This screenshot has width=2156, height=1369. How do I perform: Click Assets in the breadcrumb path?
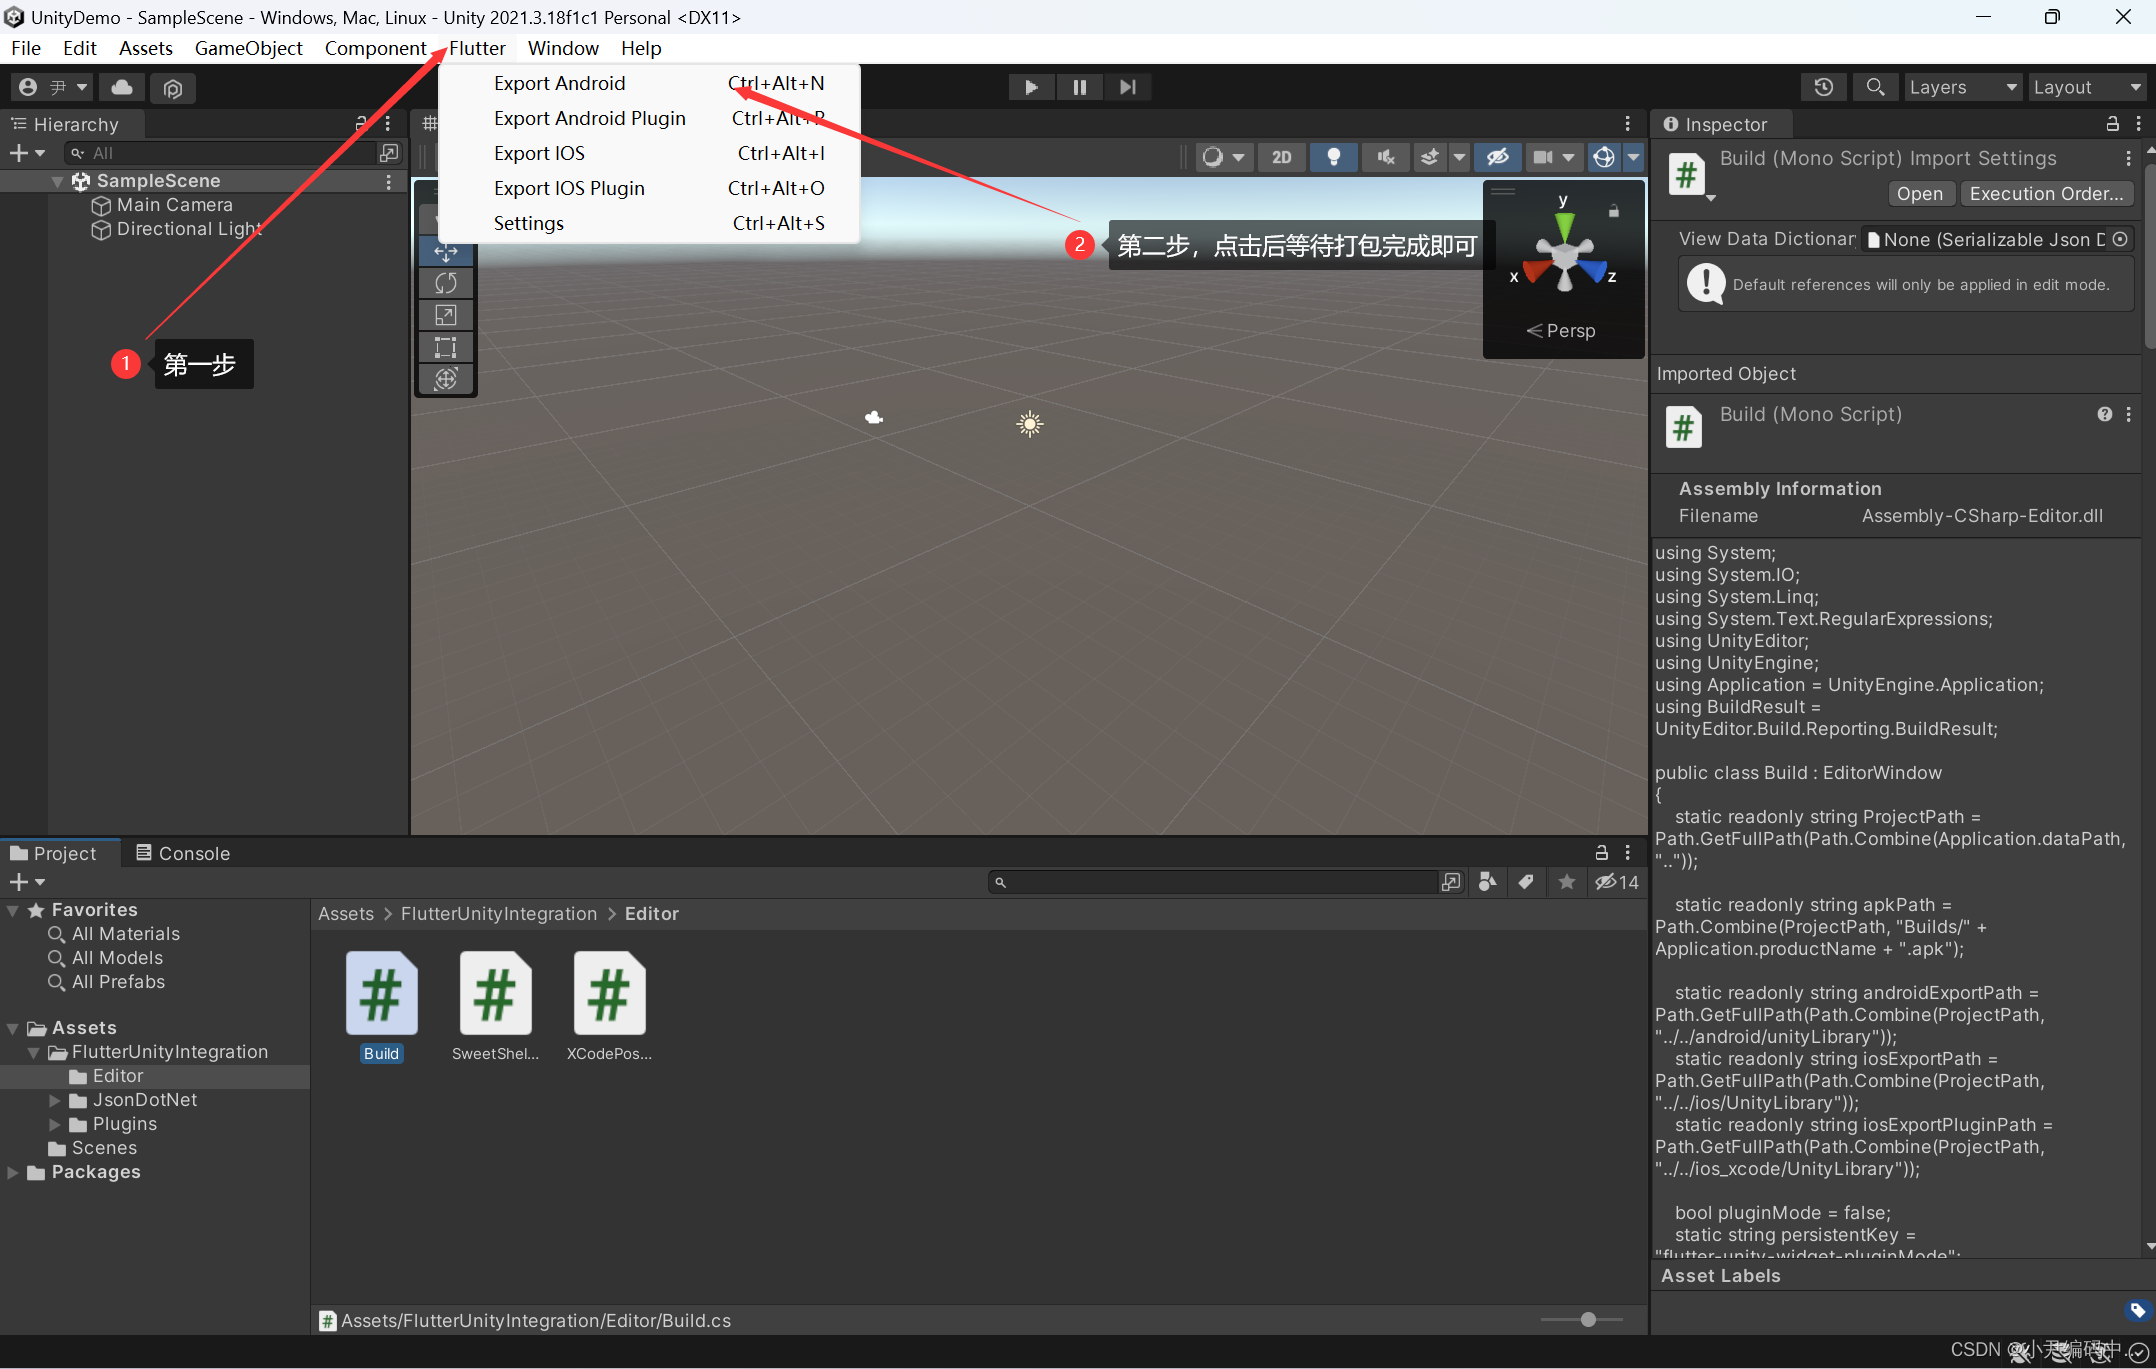click(346, 914)
